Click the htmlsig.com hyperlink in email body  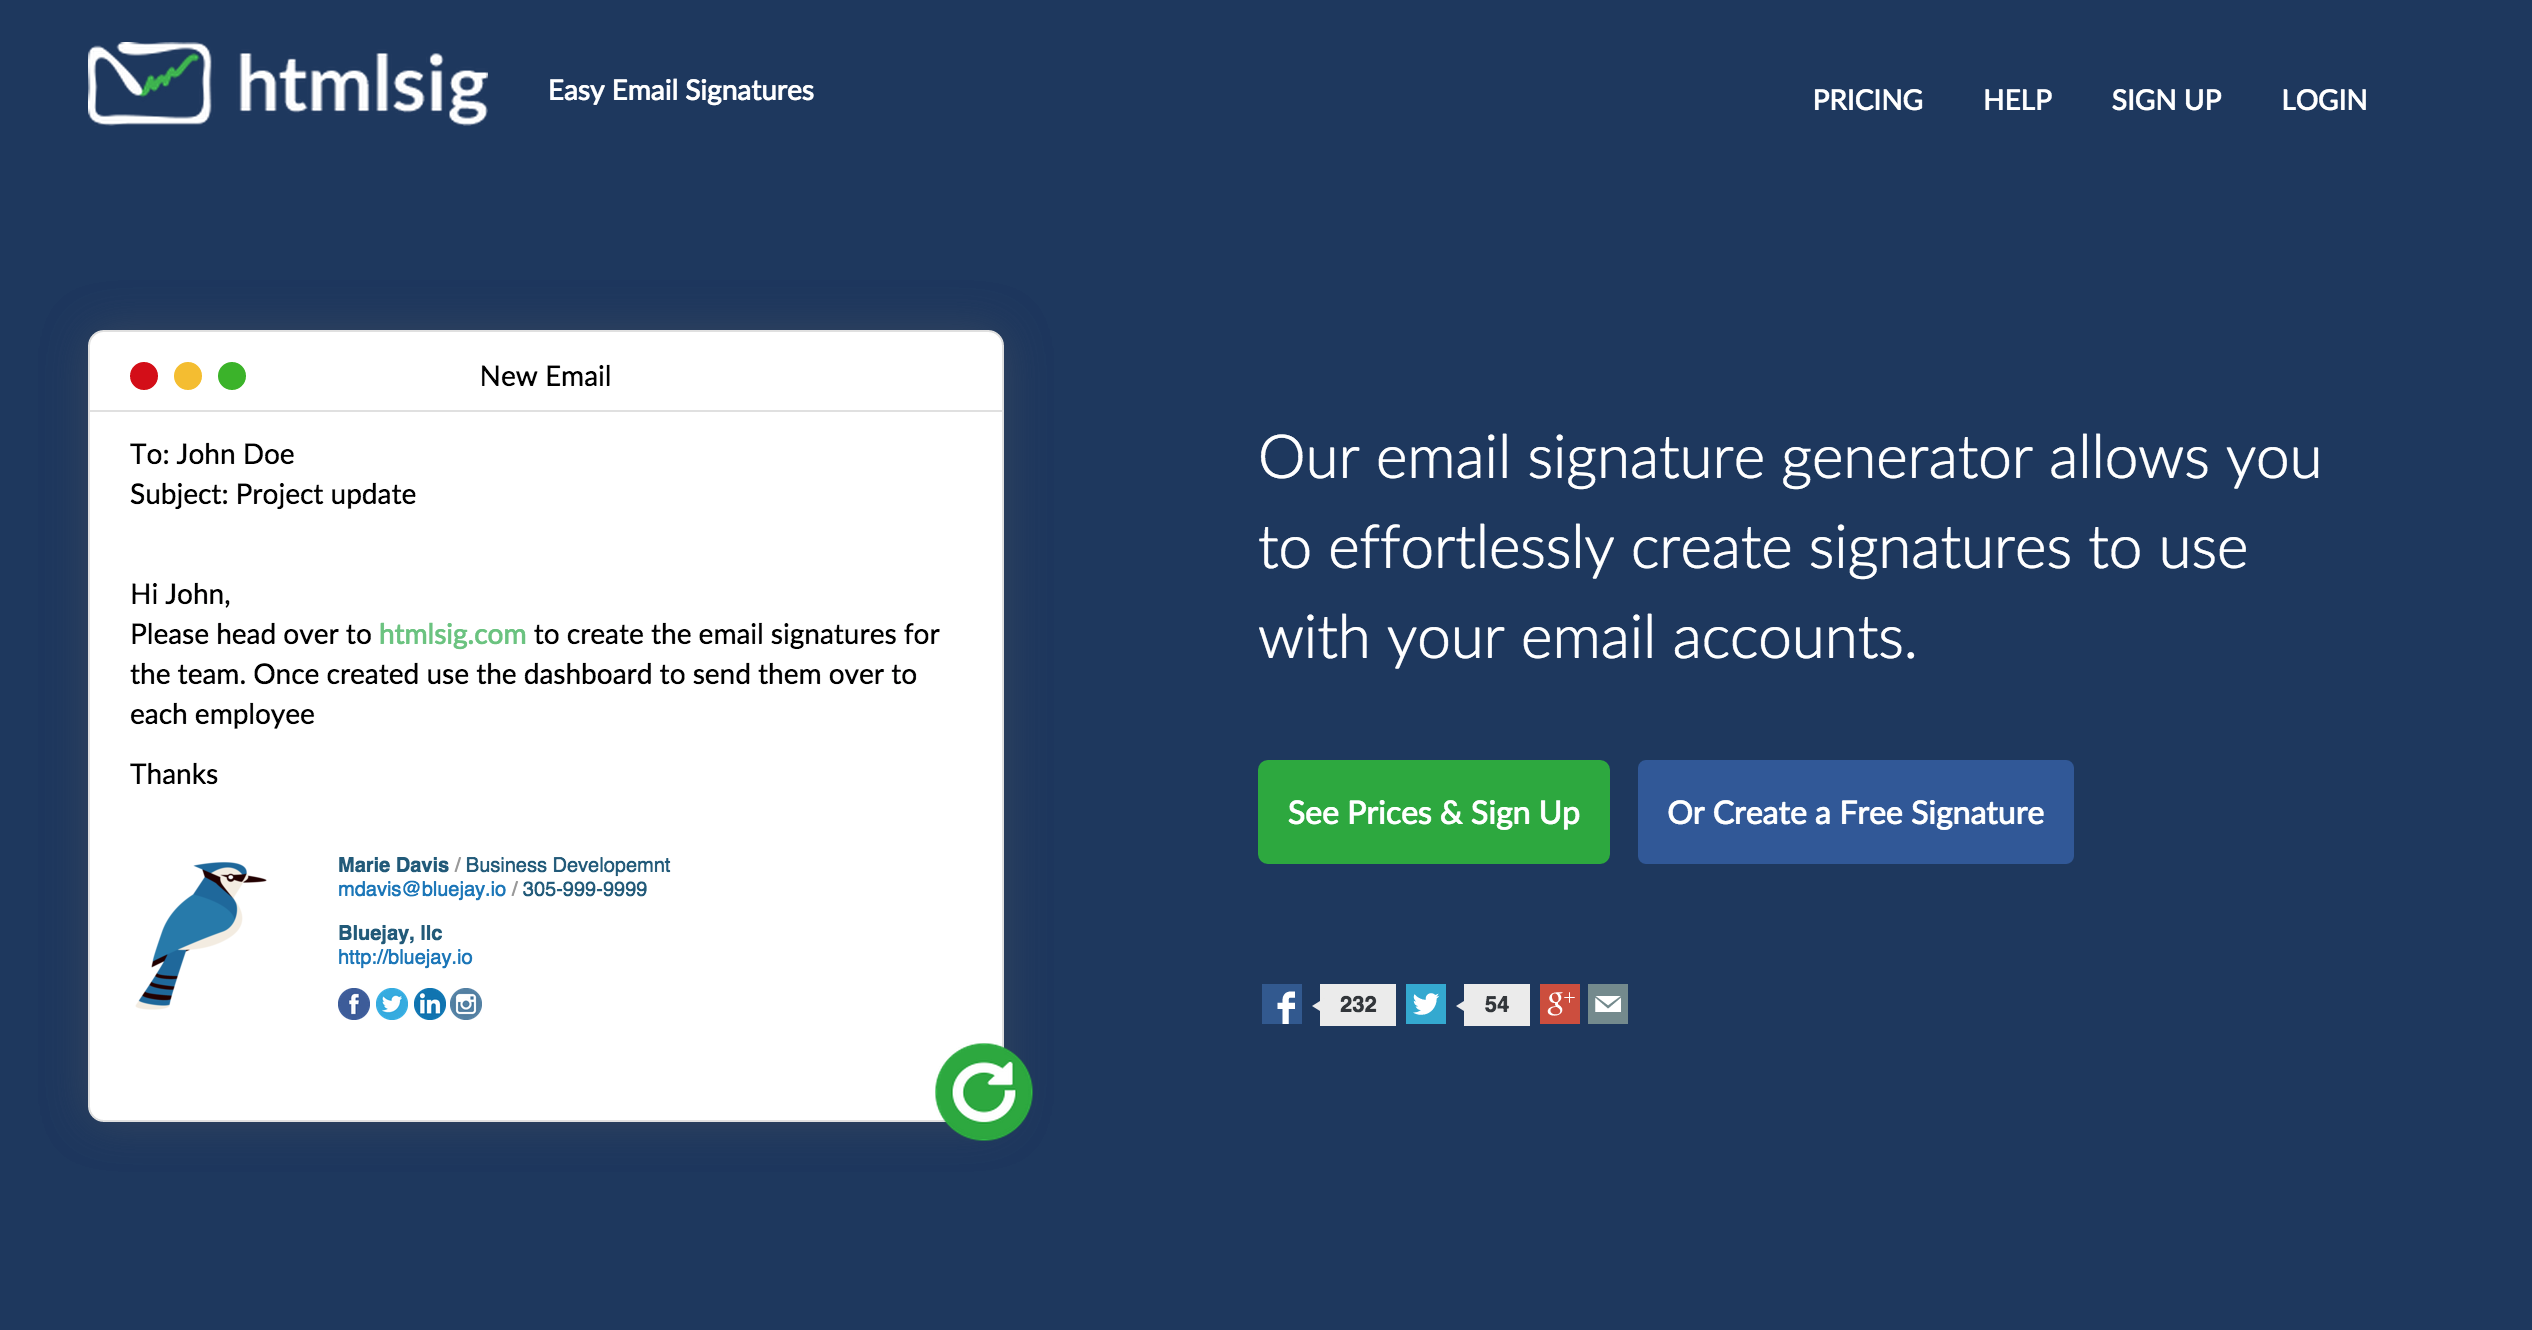[454, 635]
